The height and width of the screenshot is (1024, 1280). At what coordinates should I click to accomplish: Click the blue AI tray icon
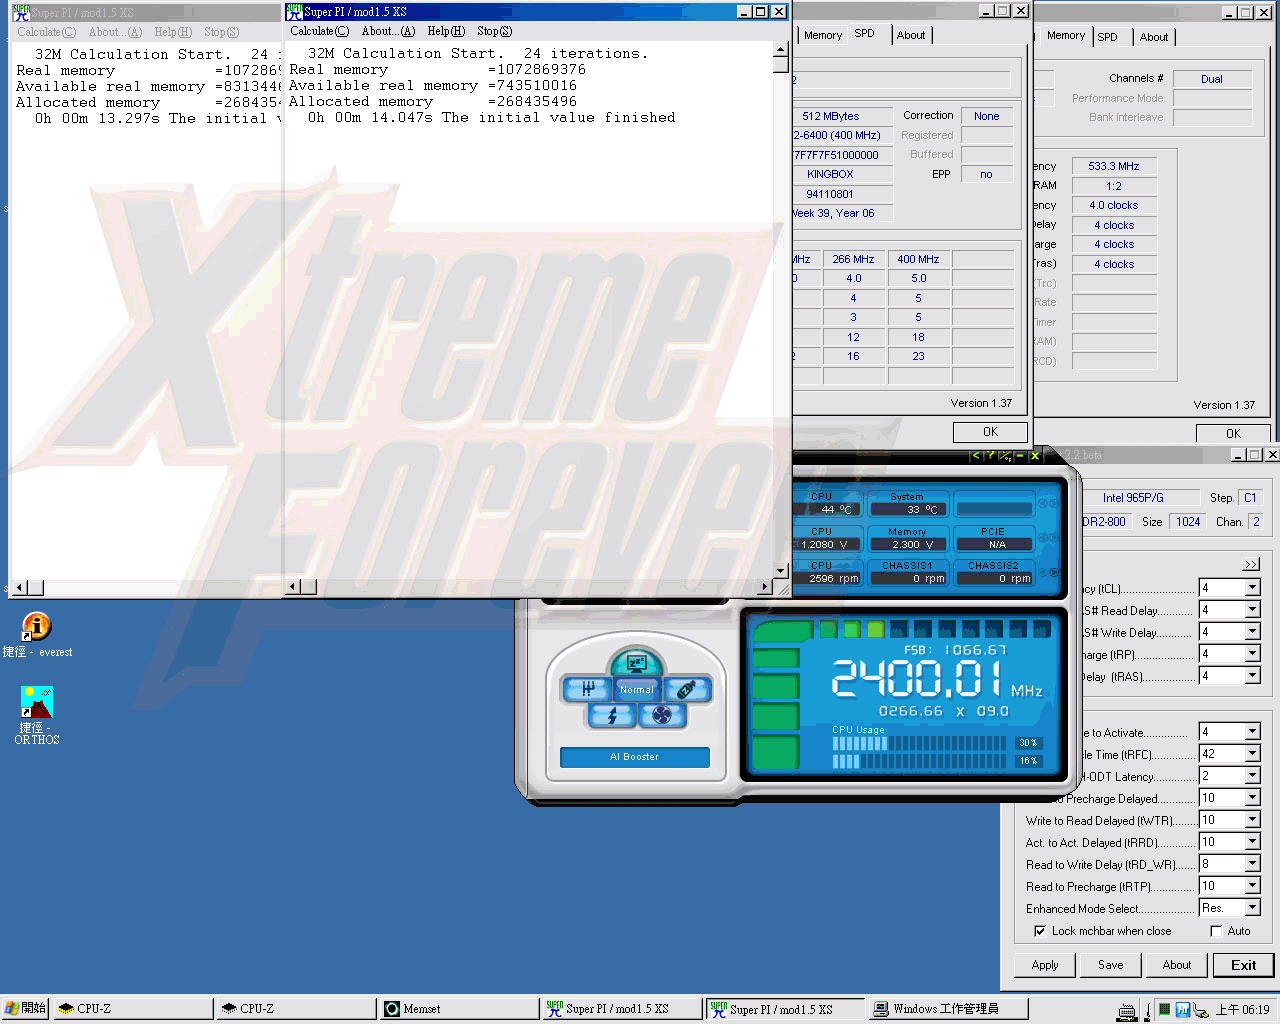click(x=1182, y=1010)
